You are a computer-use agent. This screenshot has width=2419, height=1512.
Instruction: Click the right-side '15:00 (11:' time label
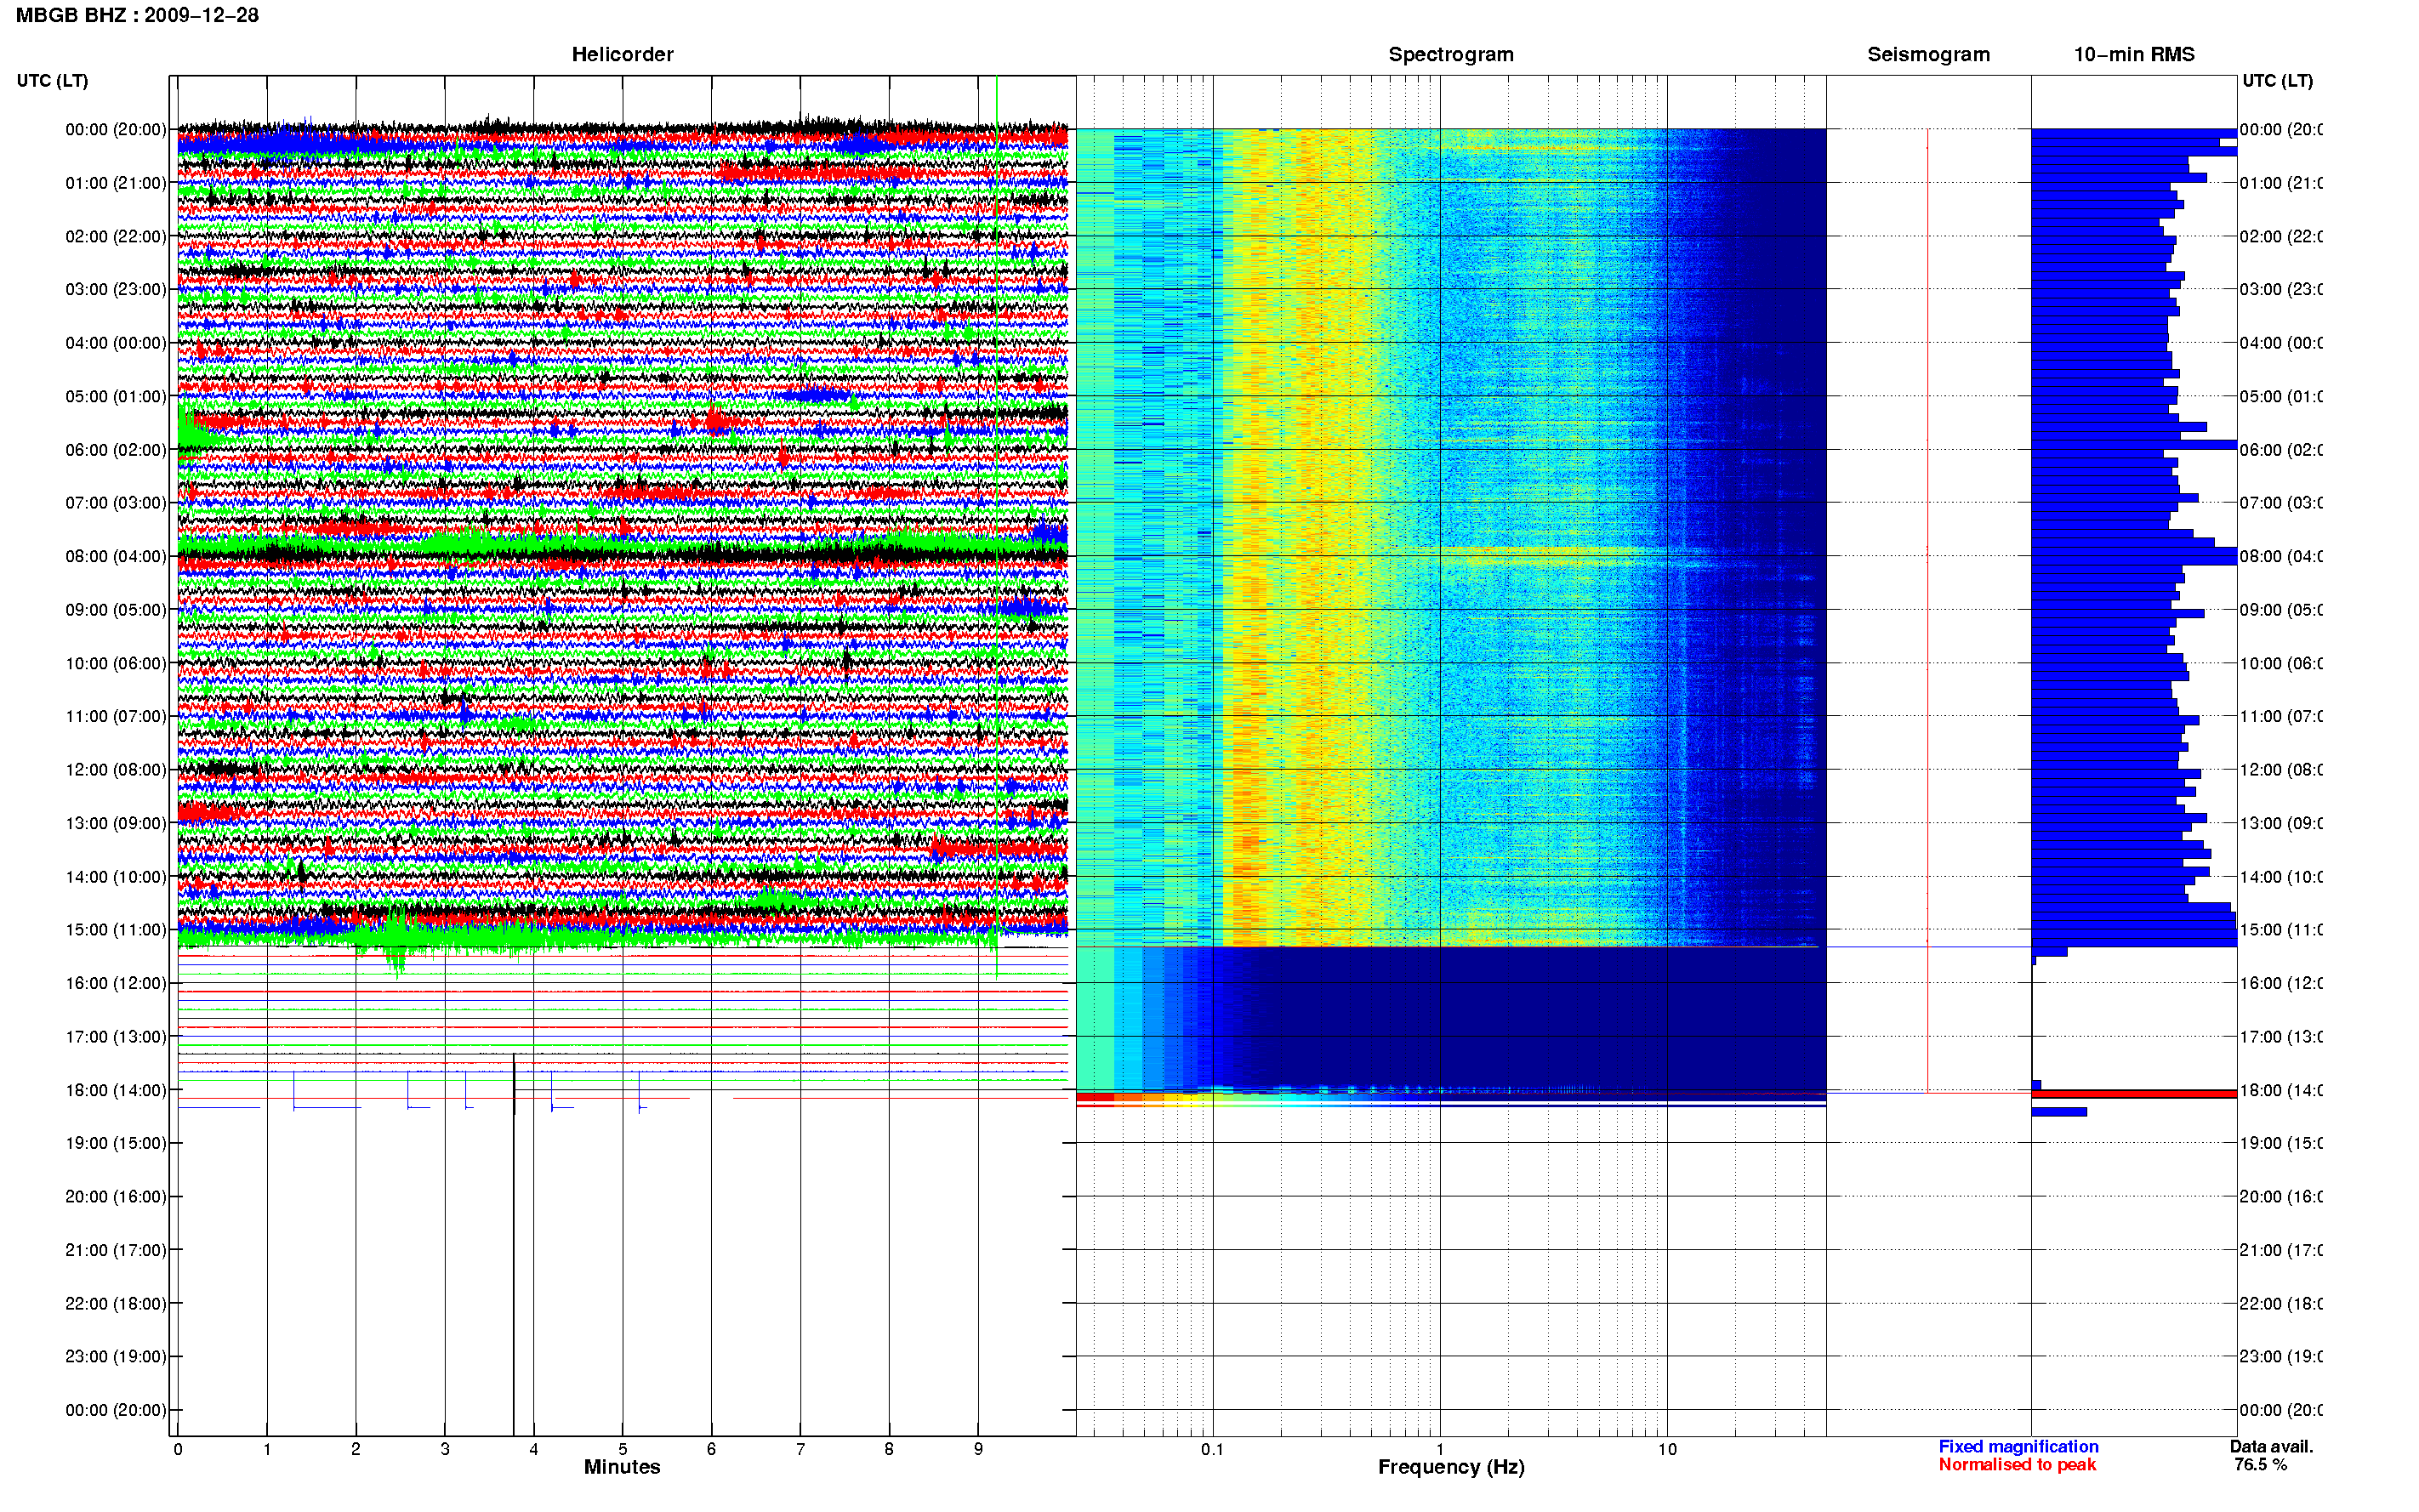2281,930
